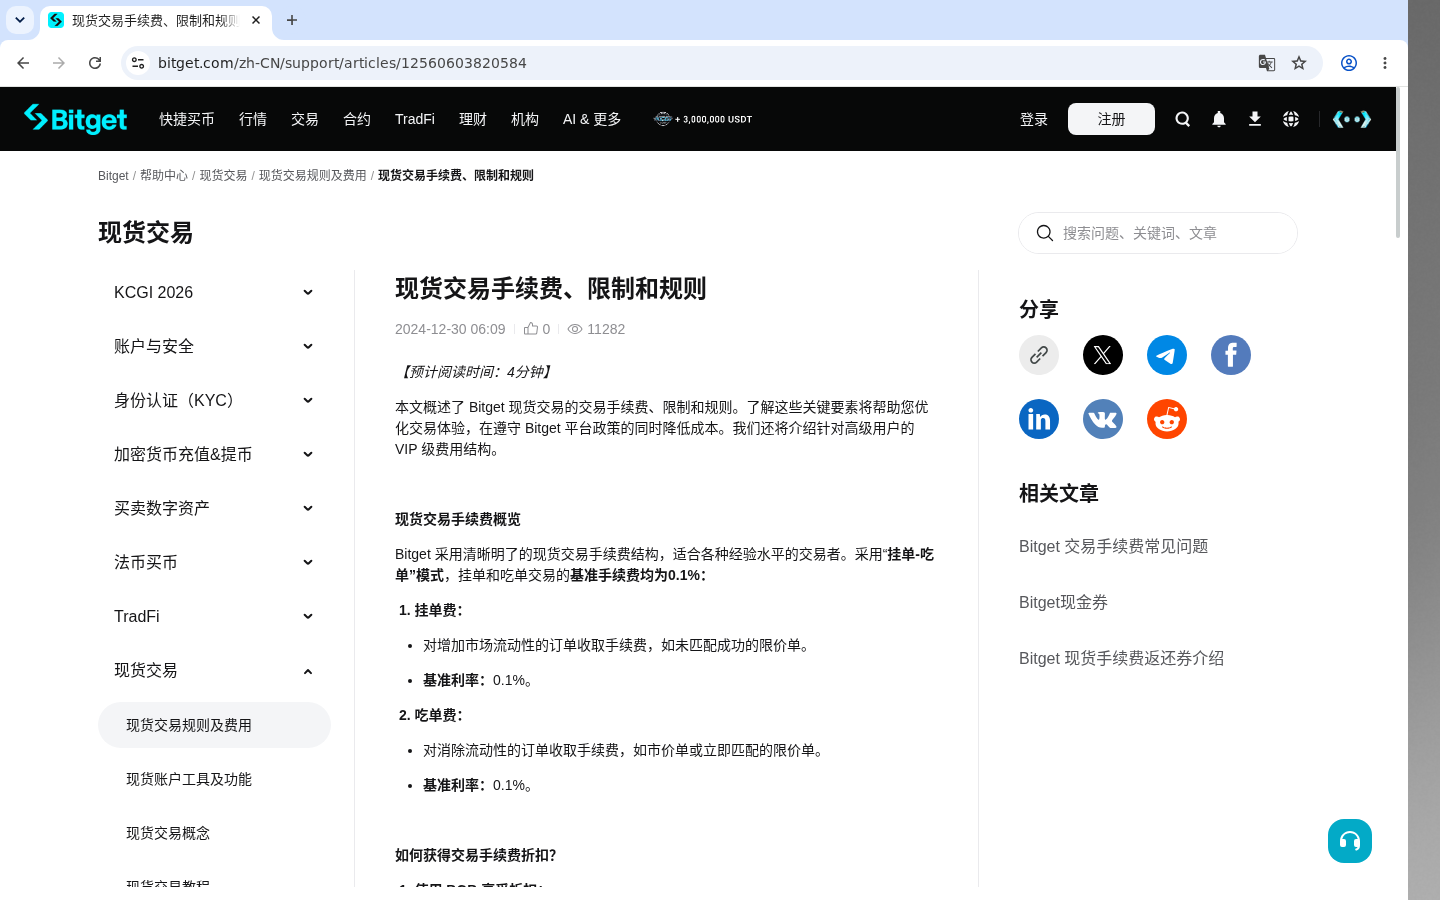Click the page vertical scrollbar
This screenshot has width=1440, height=900.
1398,163
